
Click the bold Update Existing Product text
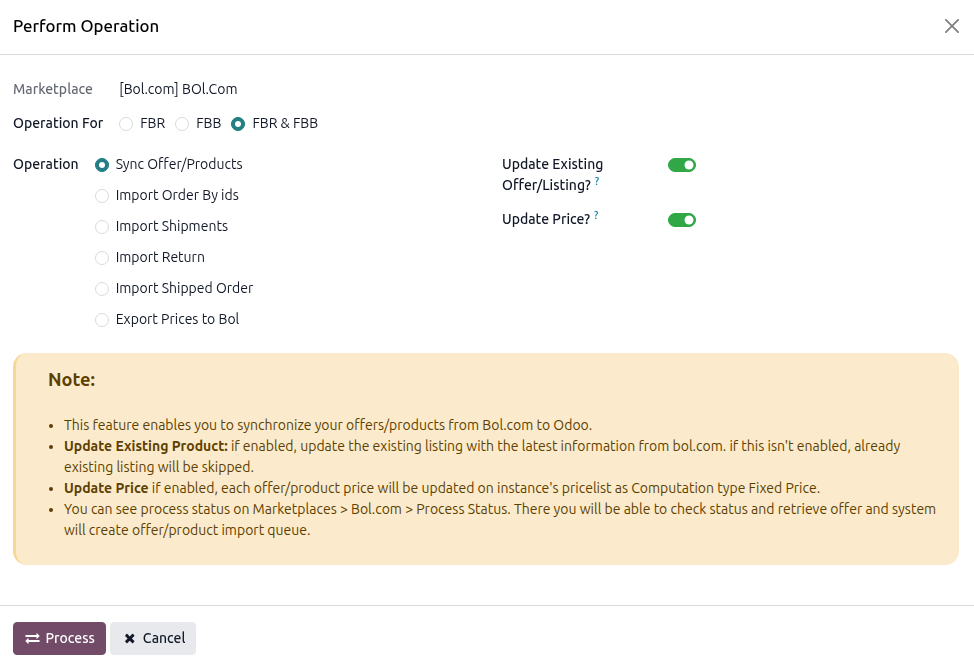pos(146,446)
